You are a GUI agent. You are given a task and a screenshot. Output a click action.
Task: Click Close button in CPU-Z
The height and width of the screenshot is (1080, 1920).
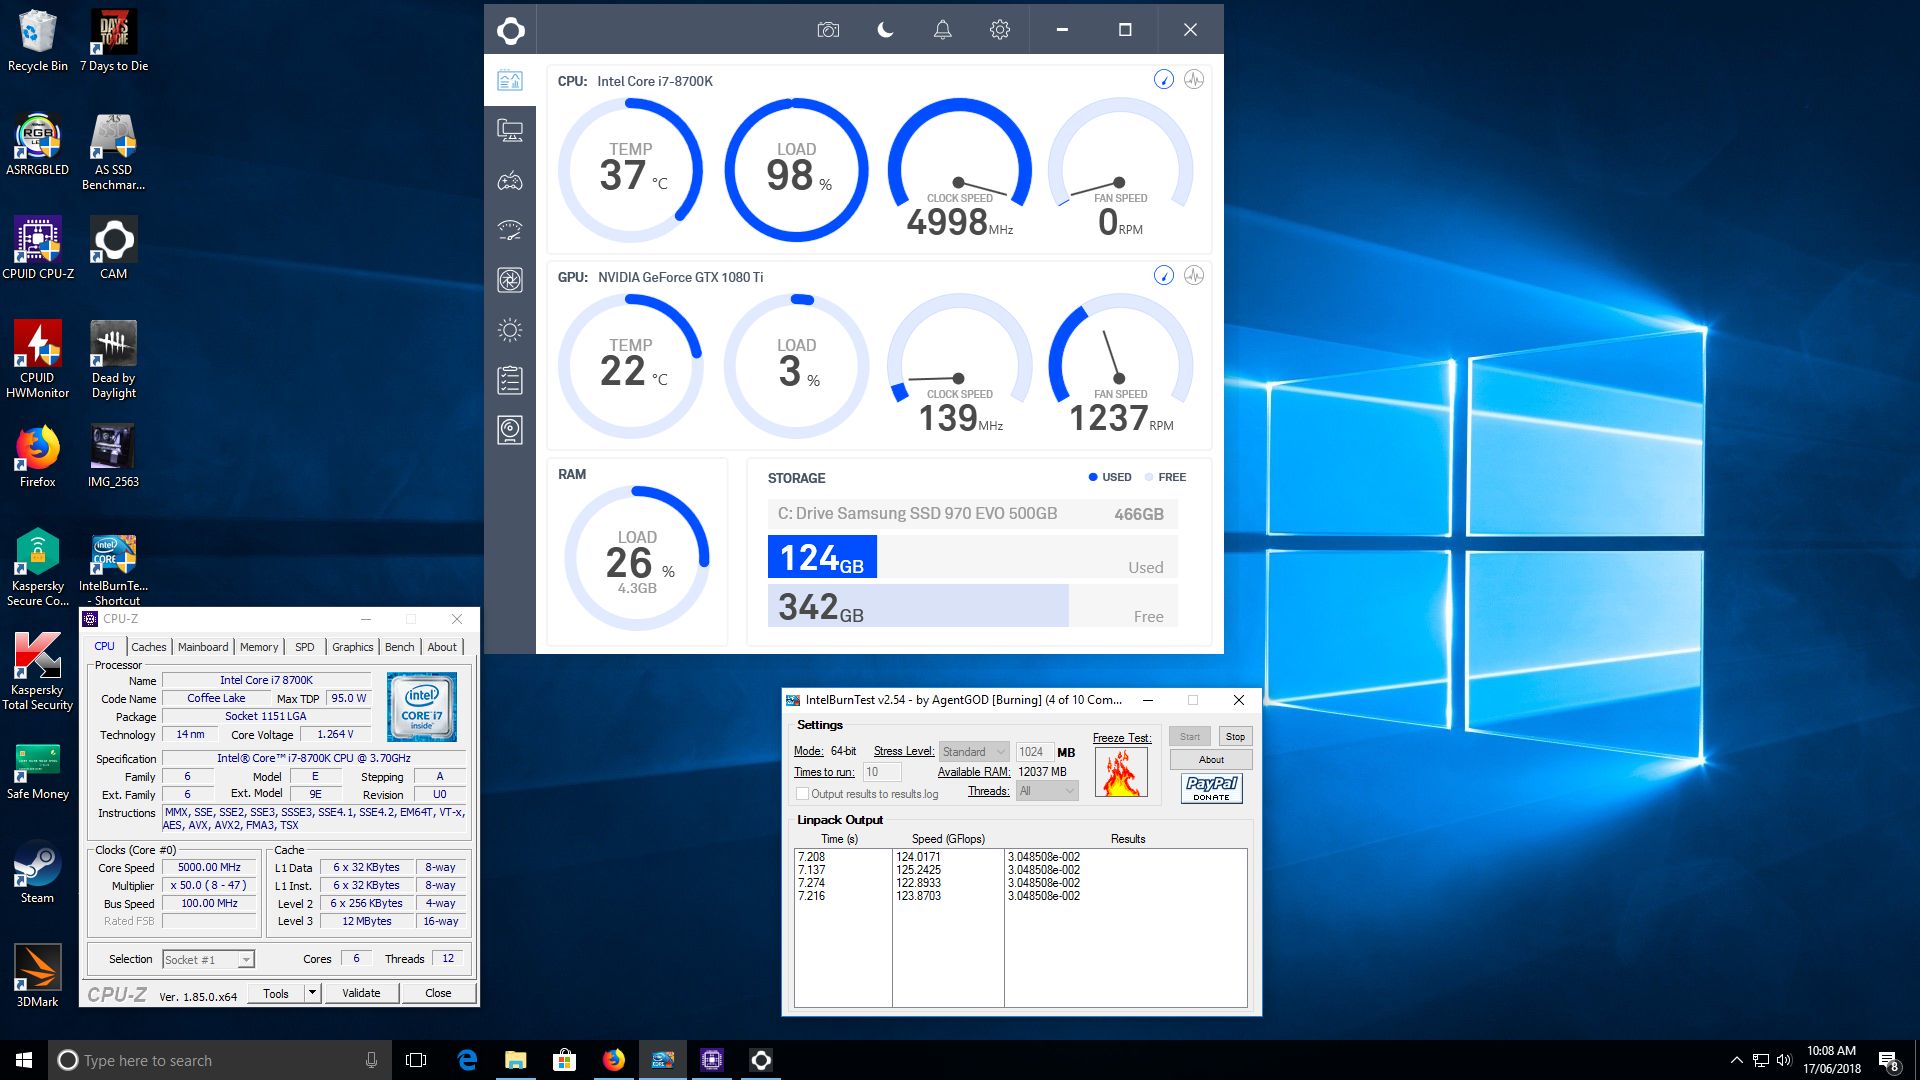coord(438,993)
